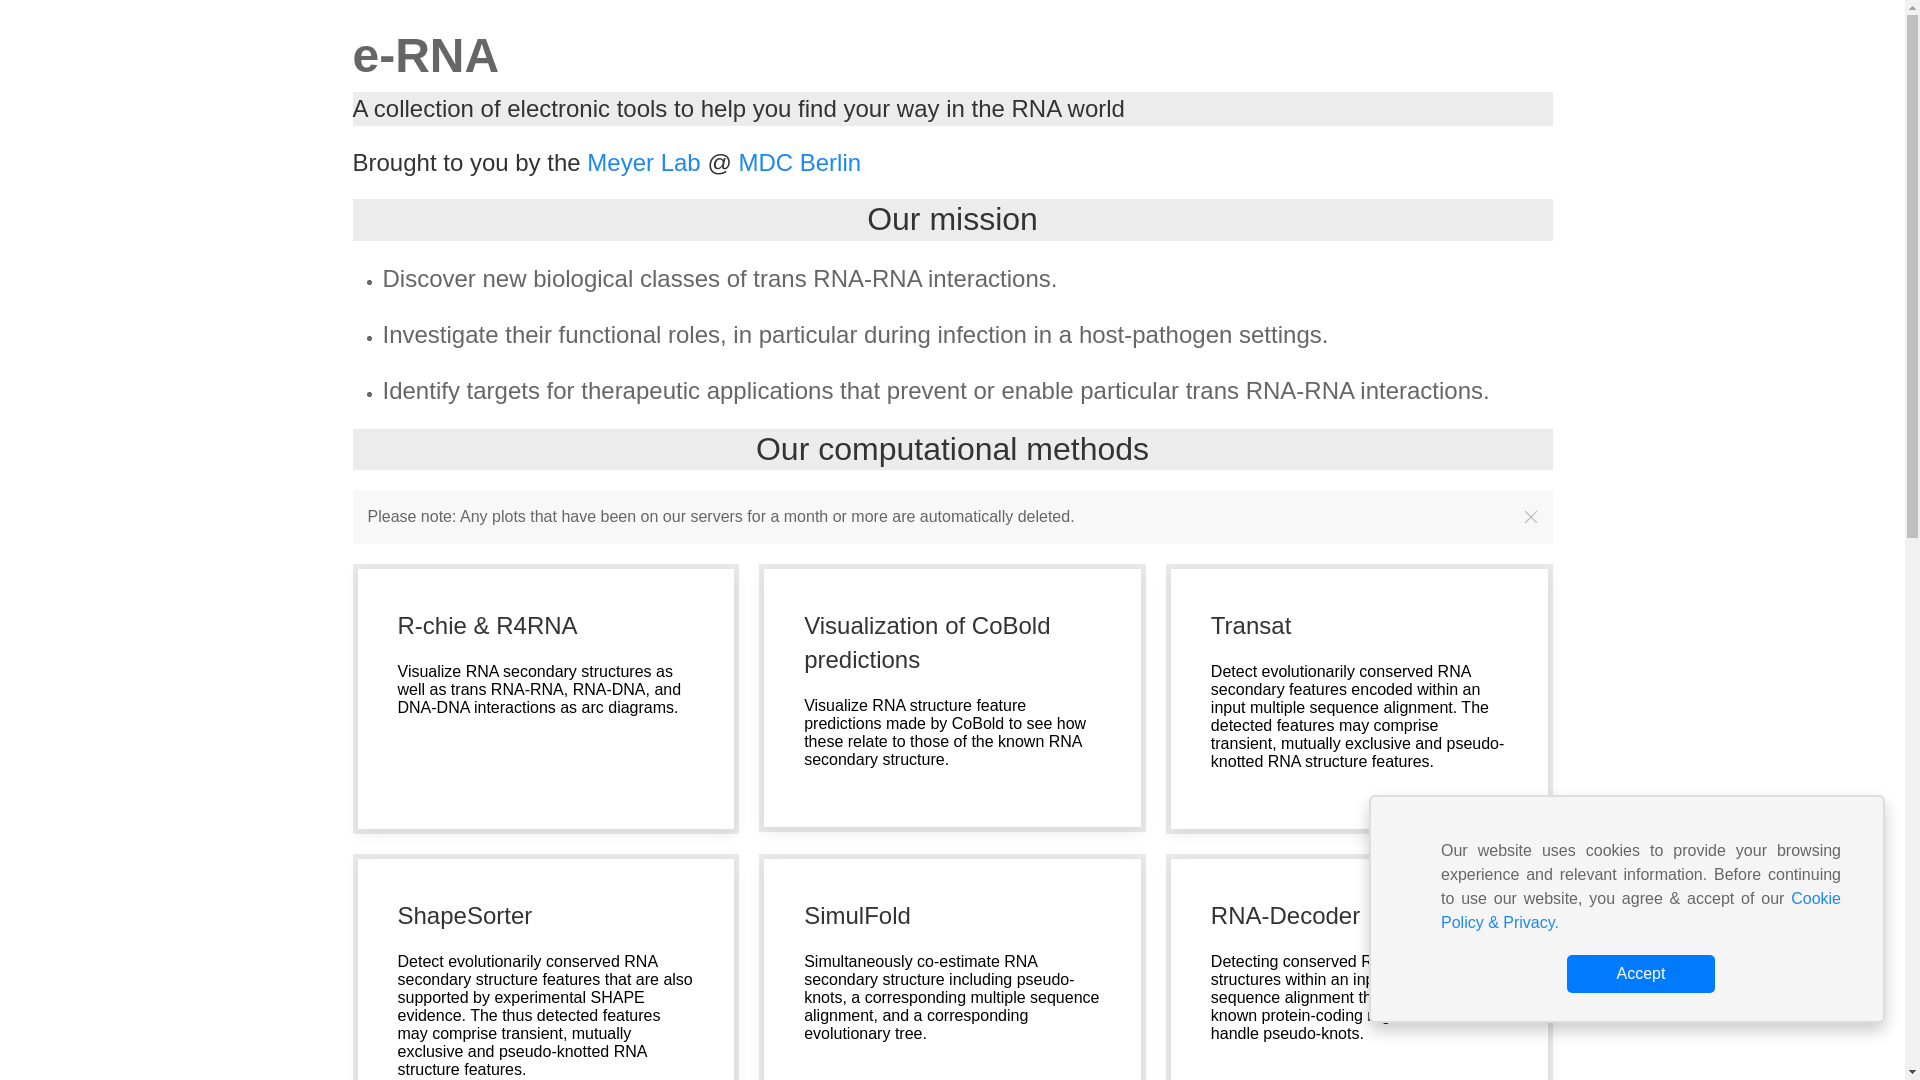Screen dimensions: 1920x1080
Task: Click the Our mission heading
Action: pos(952,219)
